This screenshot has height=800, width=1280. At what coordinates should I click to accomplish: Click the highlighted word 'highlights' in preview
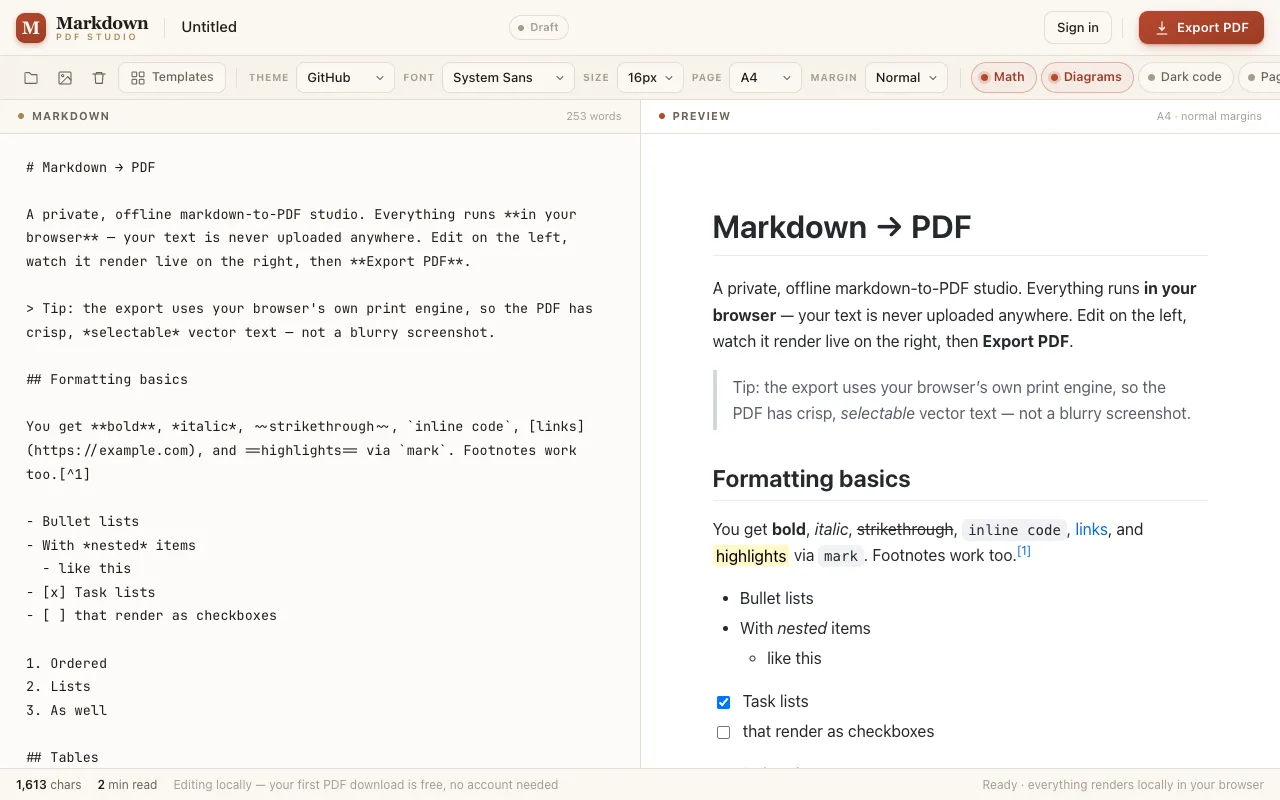pos(751,556)
